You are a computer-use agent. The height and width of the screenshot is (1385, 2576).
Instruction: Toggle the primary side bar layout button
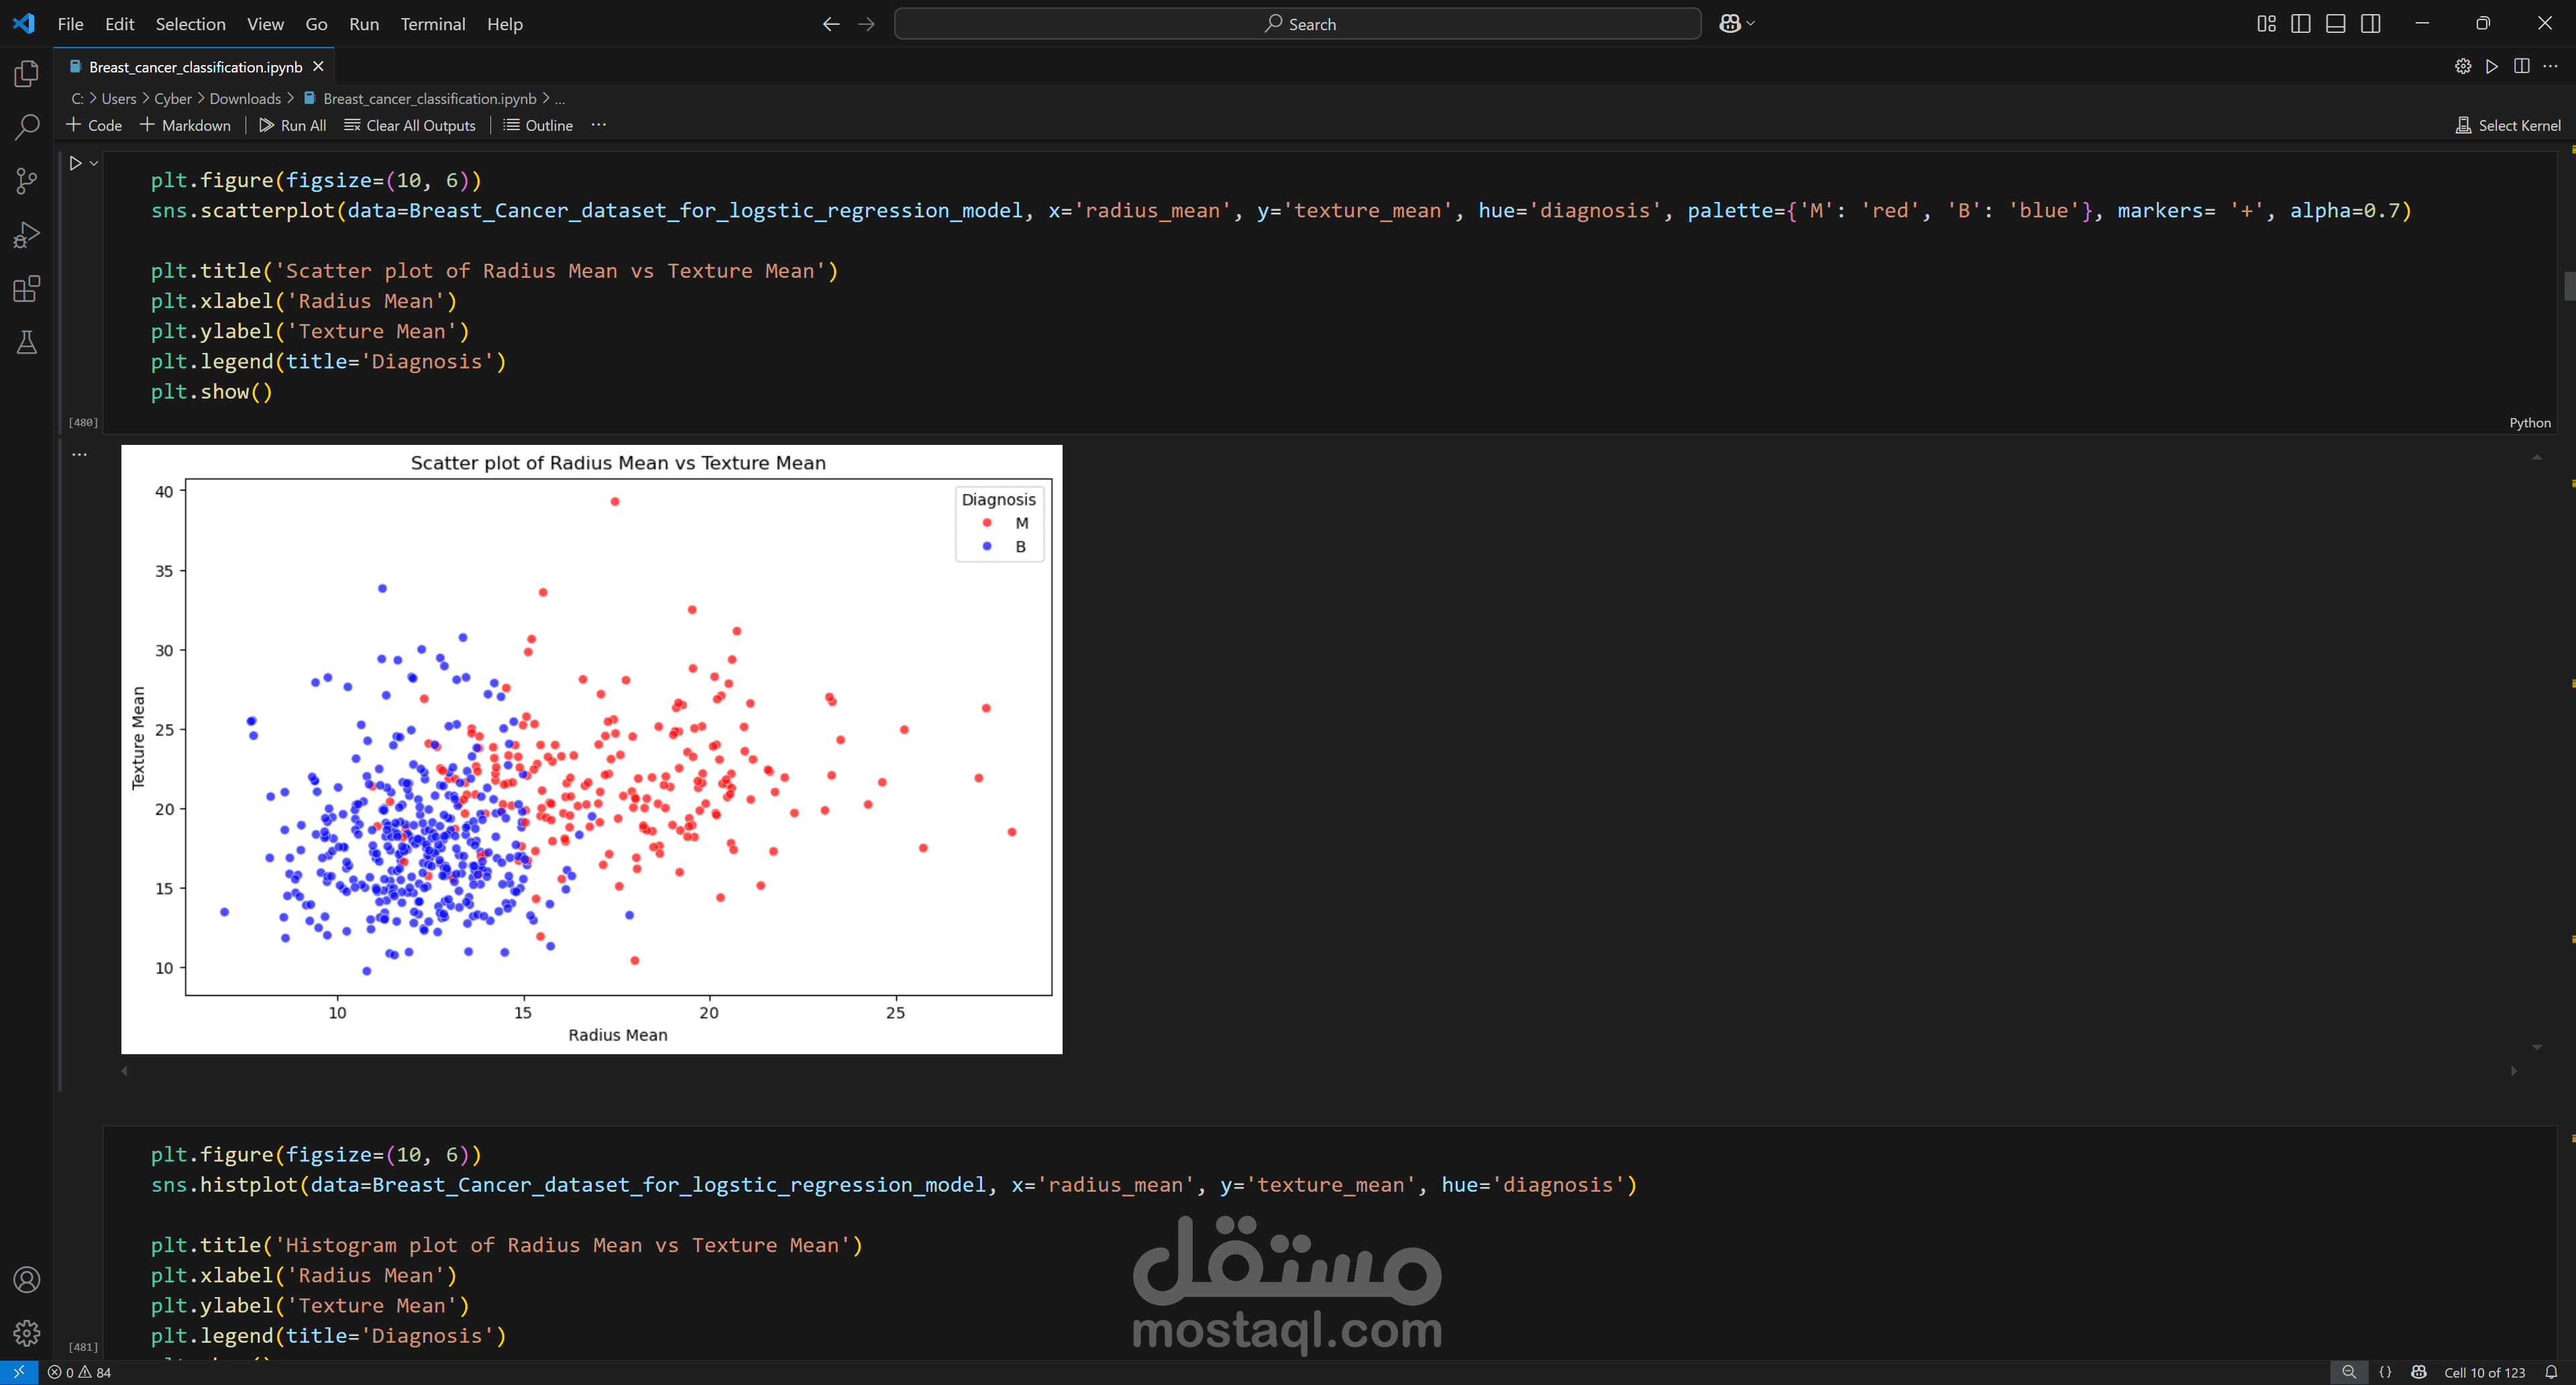tap(2300, 24)
